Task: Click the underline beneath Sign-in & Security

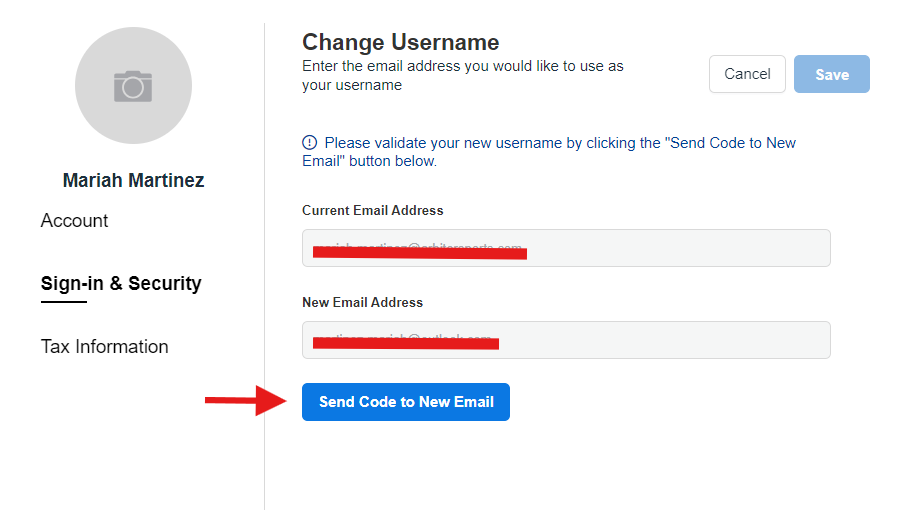Action: tap(64, 302)
